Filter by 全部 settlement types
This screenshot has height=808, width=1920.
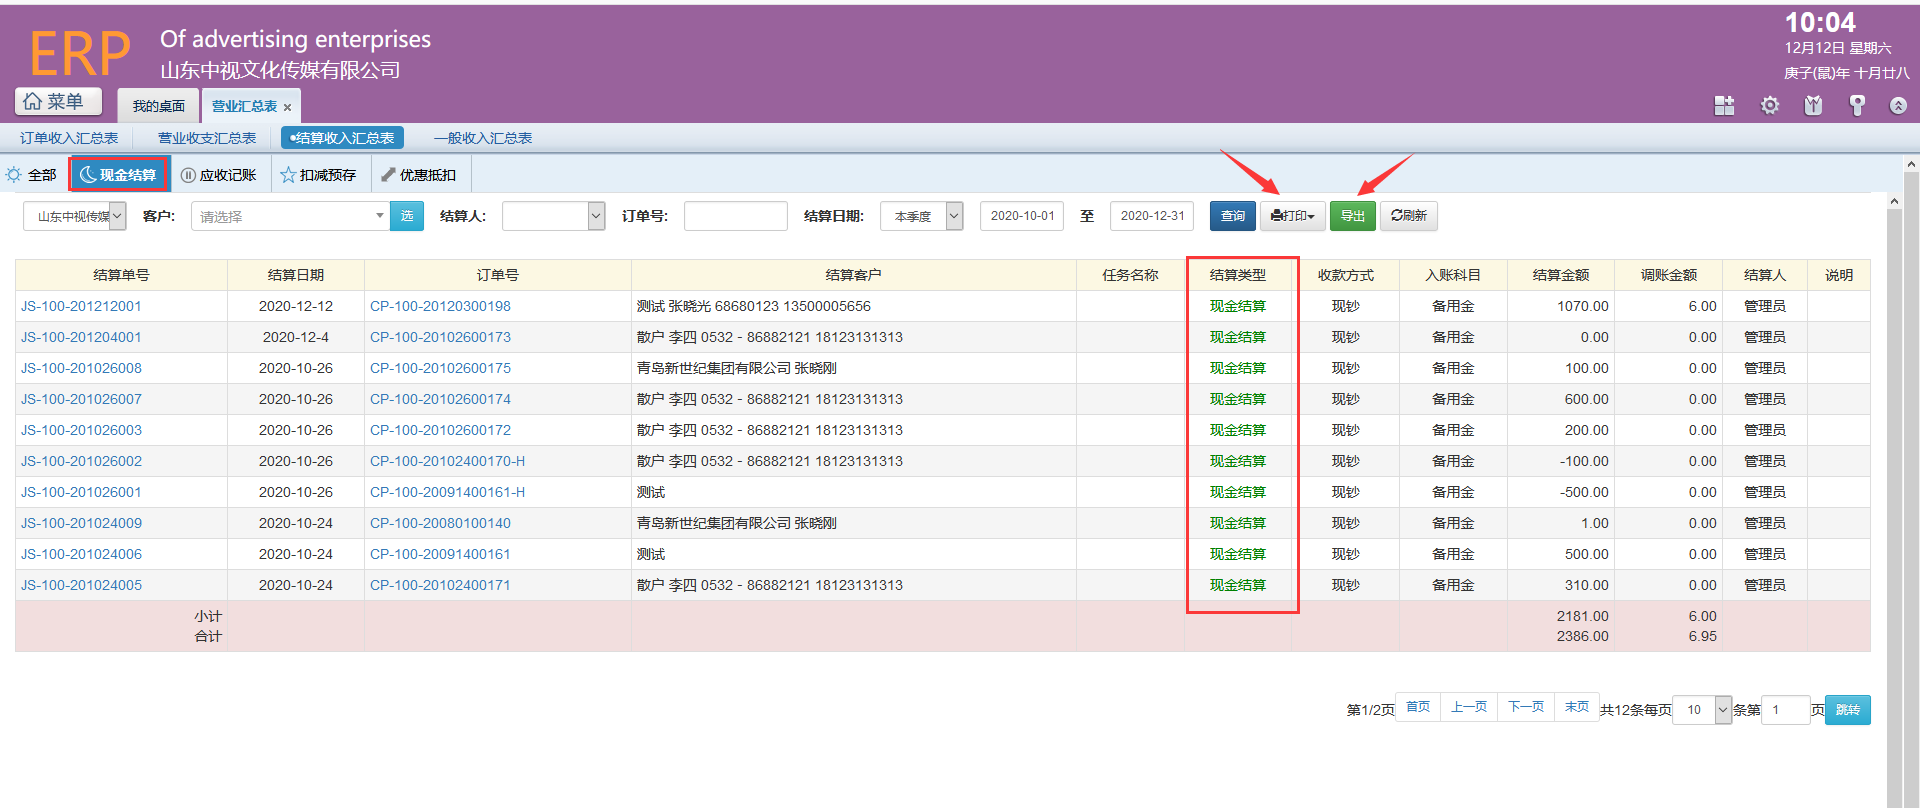(31, 175)
